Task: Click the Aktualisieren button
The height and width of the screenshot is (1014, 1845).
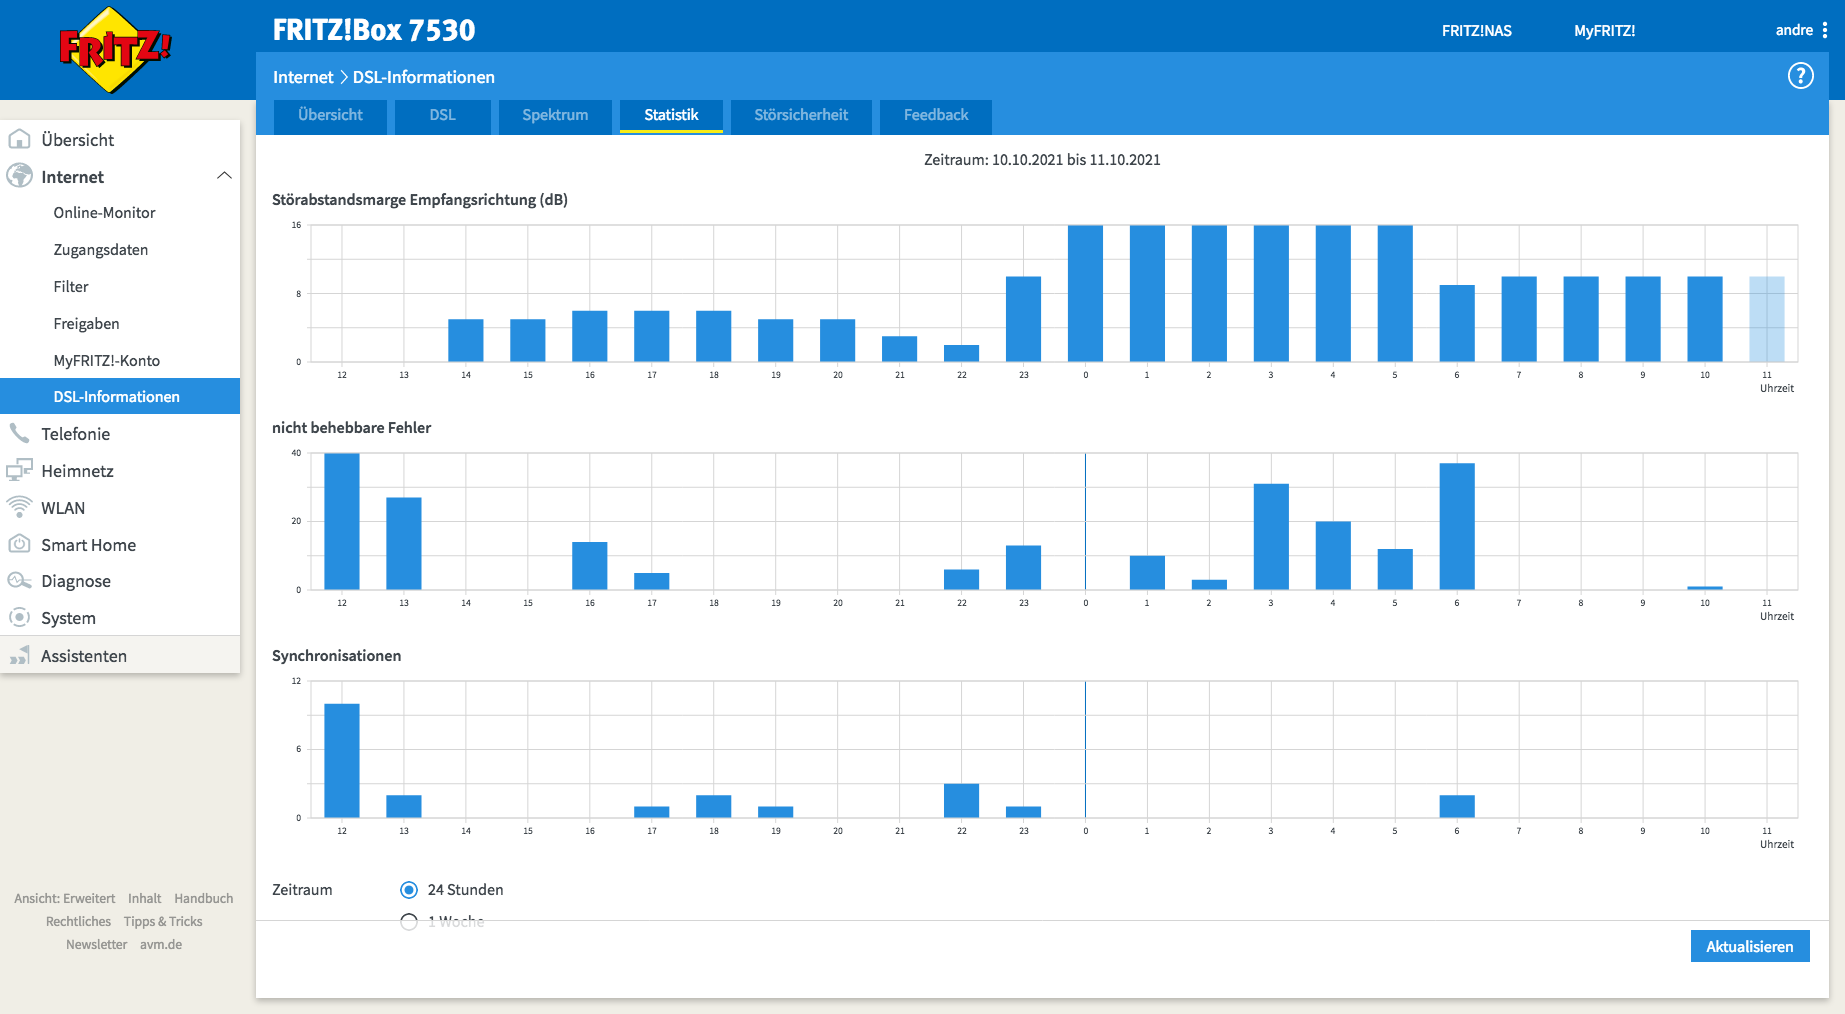Action: (1750, 946)
